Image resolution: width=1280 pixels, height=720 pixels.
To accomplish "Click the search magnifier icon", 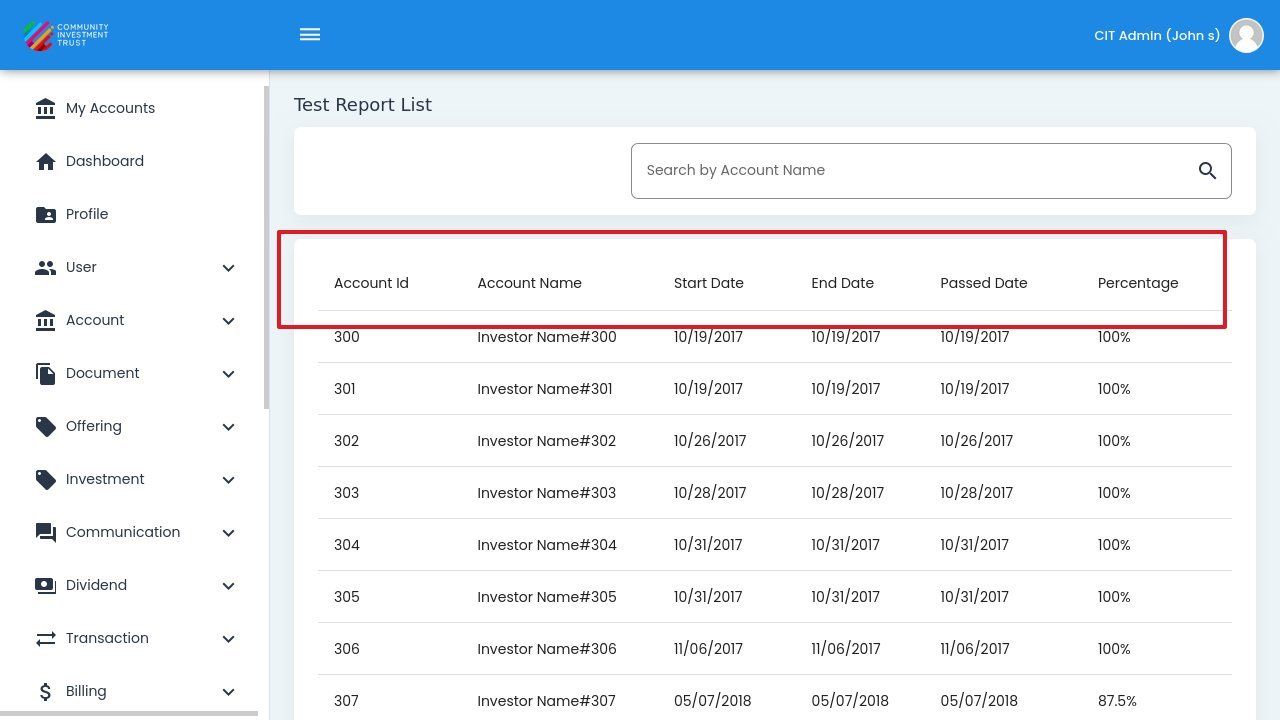I will coord(1207,171).
